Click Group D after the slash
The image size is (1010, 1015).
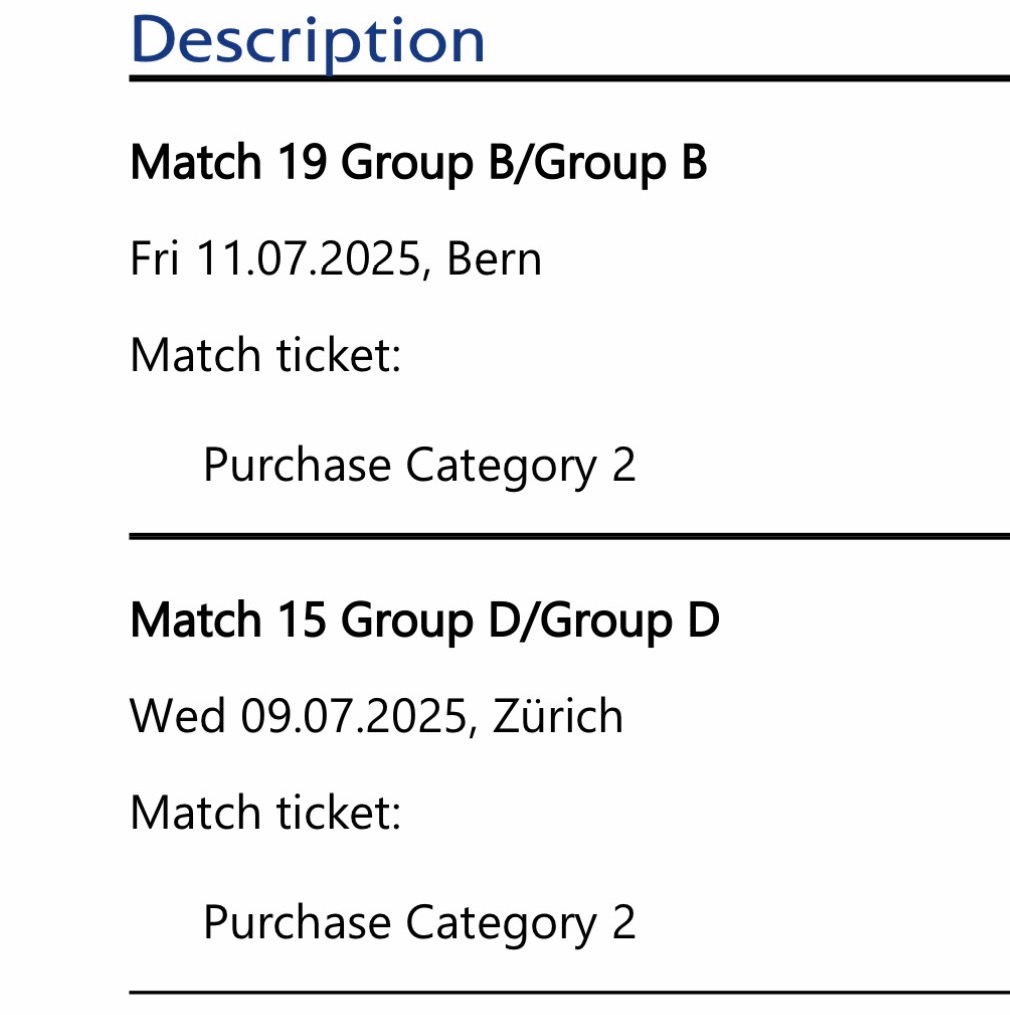pos(627,621)
